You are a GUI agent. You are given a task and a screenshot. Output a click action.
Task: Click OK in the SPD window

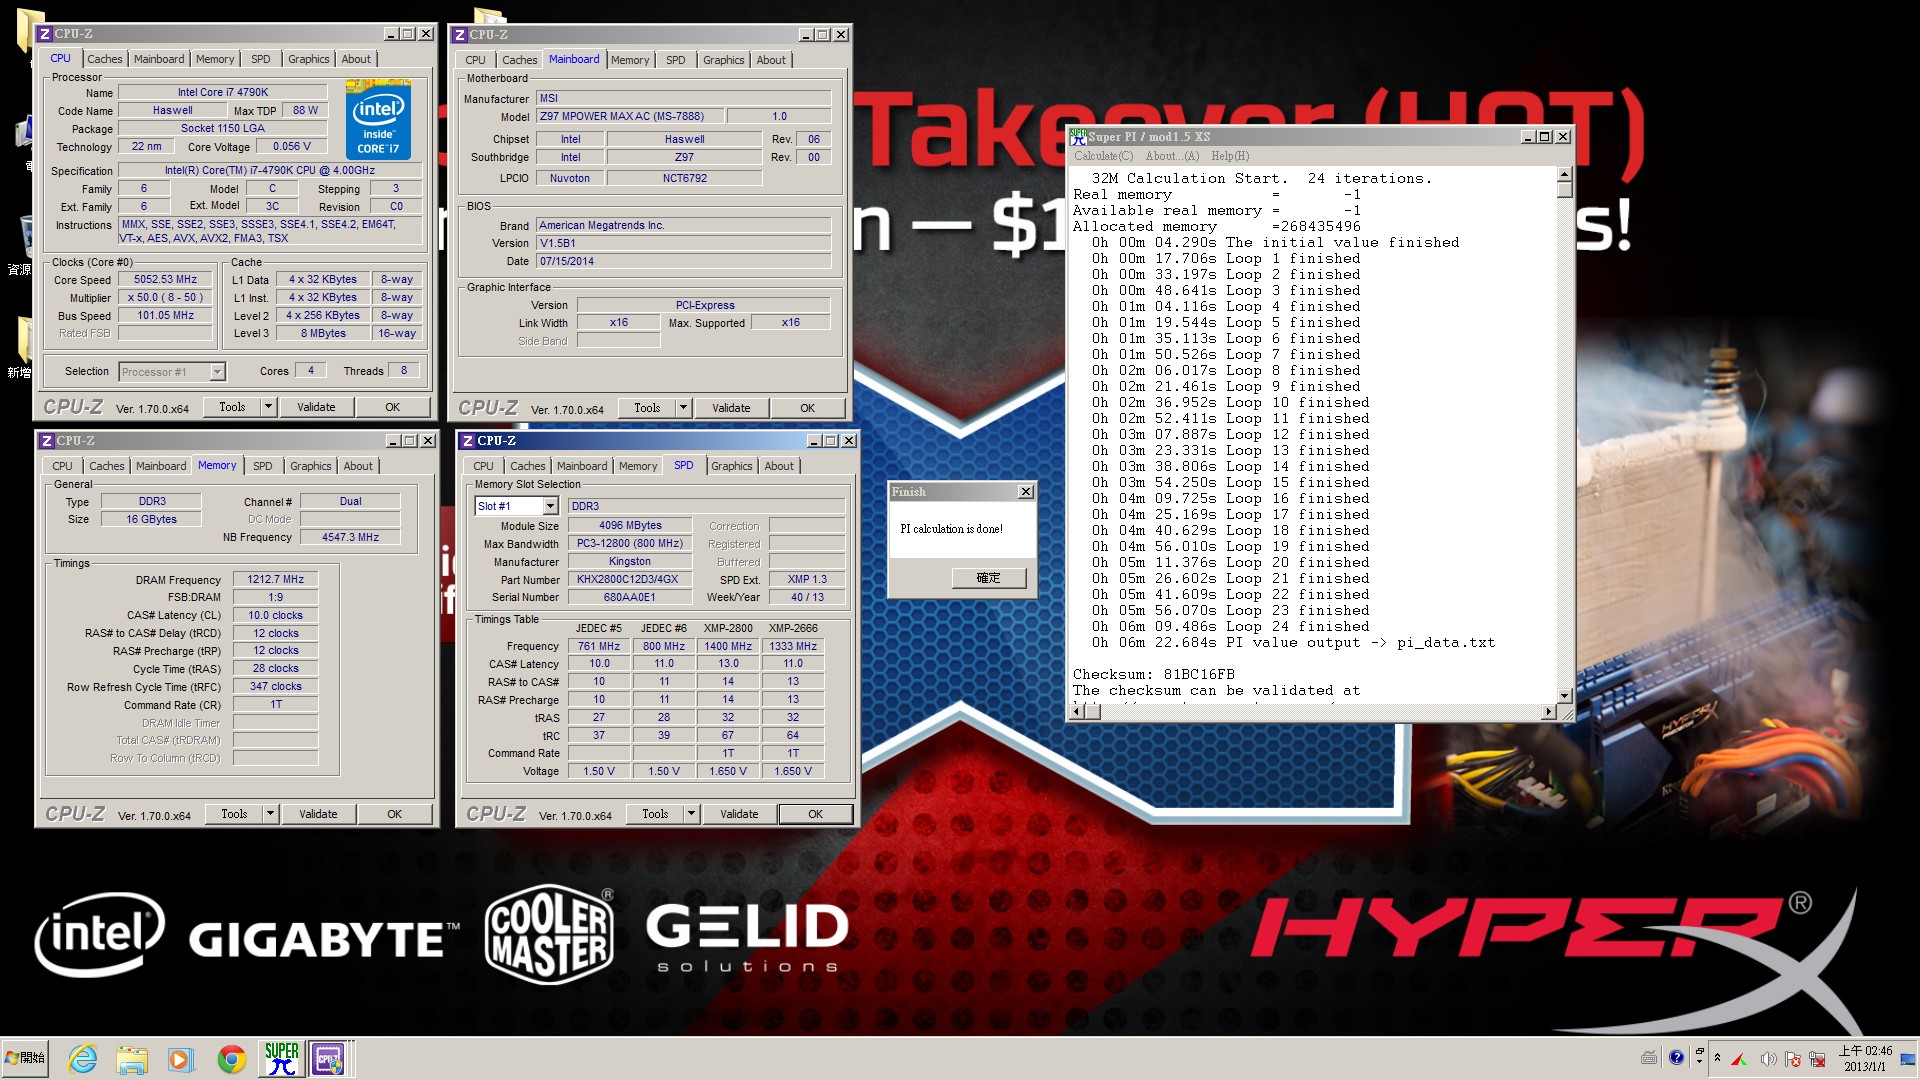(x=816, y=814)
